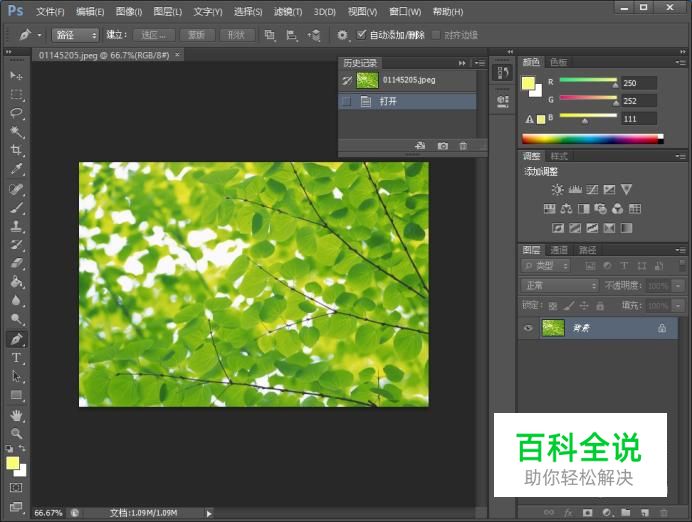Open the 正常 blend mode dropdown
Viewport: 692px width, 522px height.
click(x=559, y=286)
